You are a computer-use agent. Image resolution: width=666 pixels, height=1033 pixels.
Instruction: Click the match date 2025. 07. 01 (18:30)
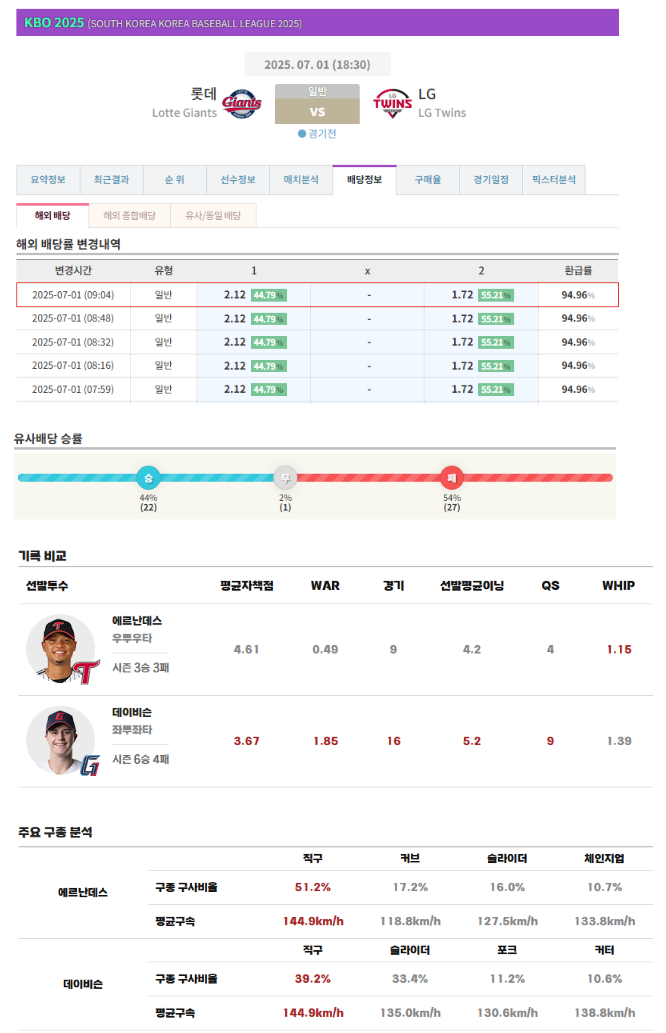pyautogui.click(x=317, y=65)
